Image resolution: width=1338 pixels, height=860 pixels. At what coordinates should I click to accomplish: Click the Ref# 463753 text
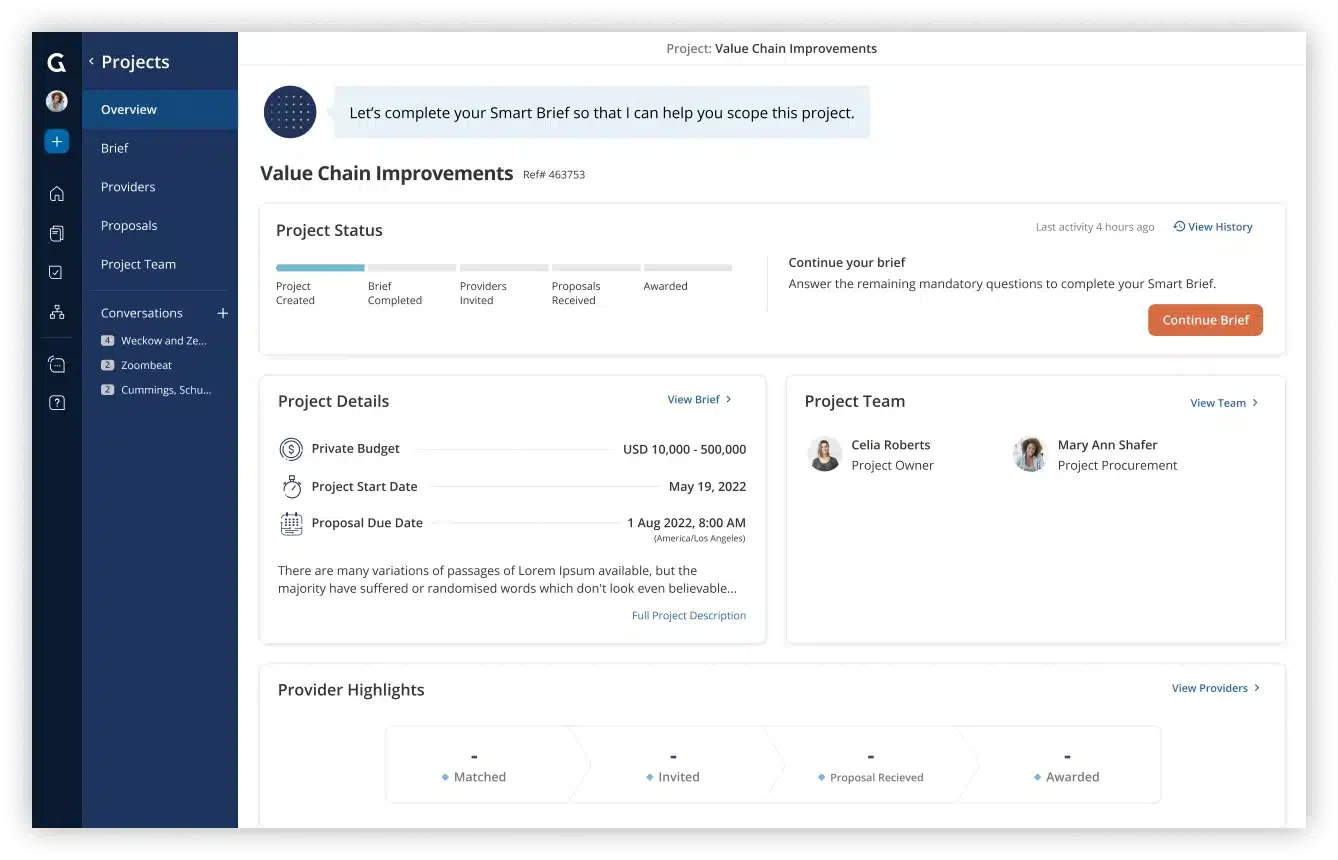(x=554, y=175)
